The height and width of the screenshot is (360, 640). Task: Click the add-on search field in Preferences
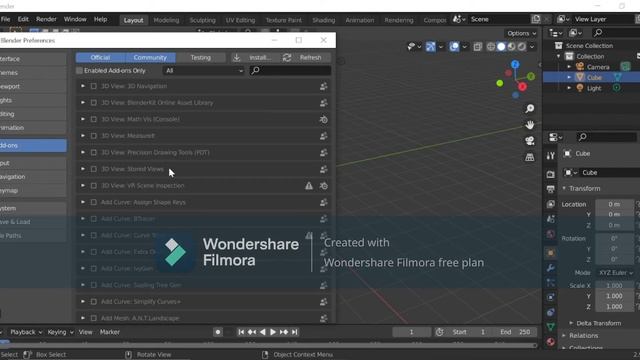coord(290,71)
